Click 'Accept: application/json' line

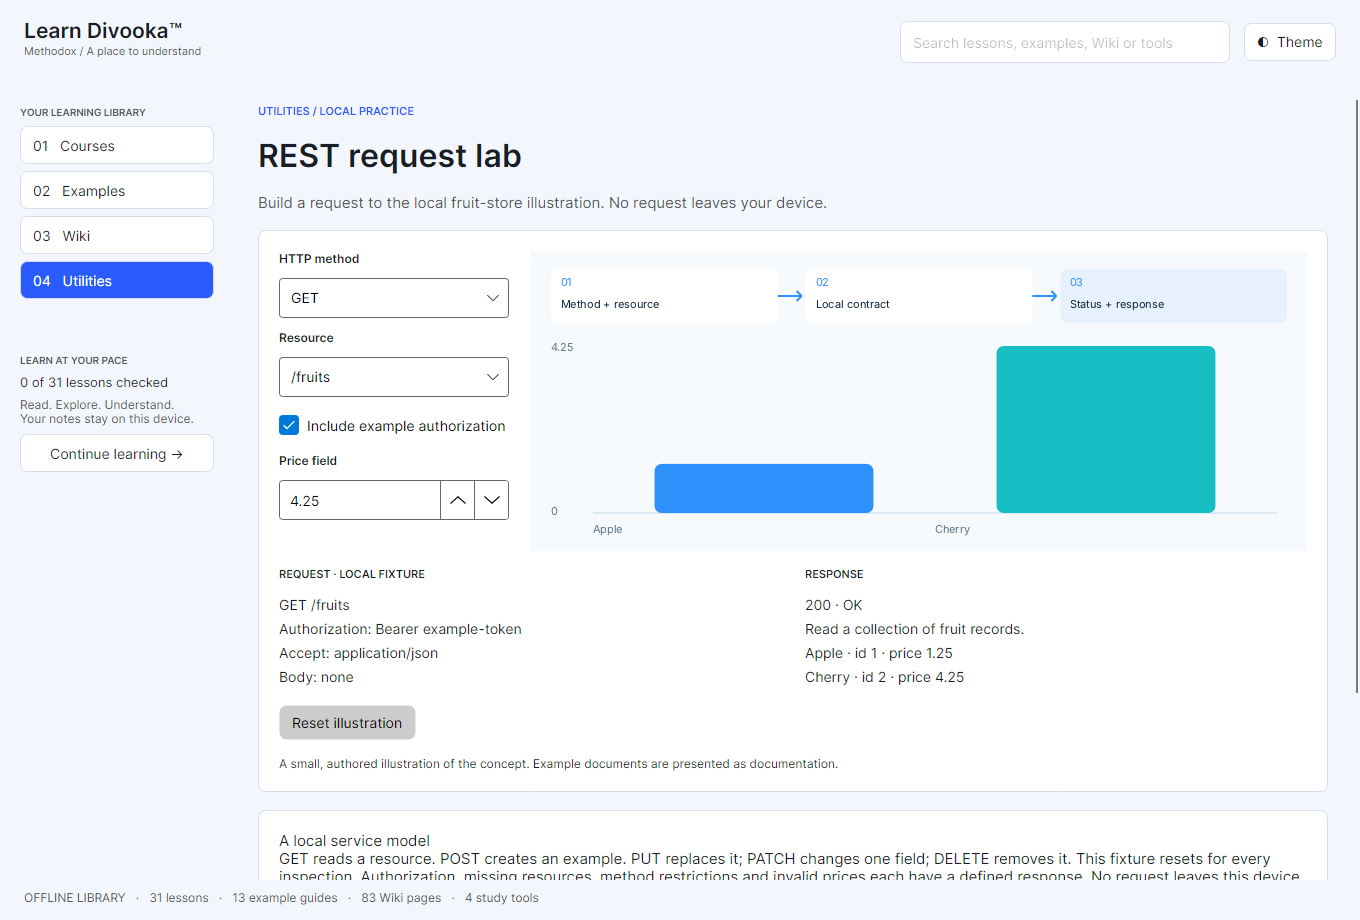click(x=358, y=653)
